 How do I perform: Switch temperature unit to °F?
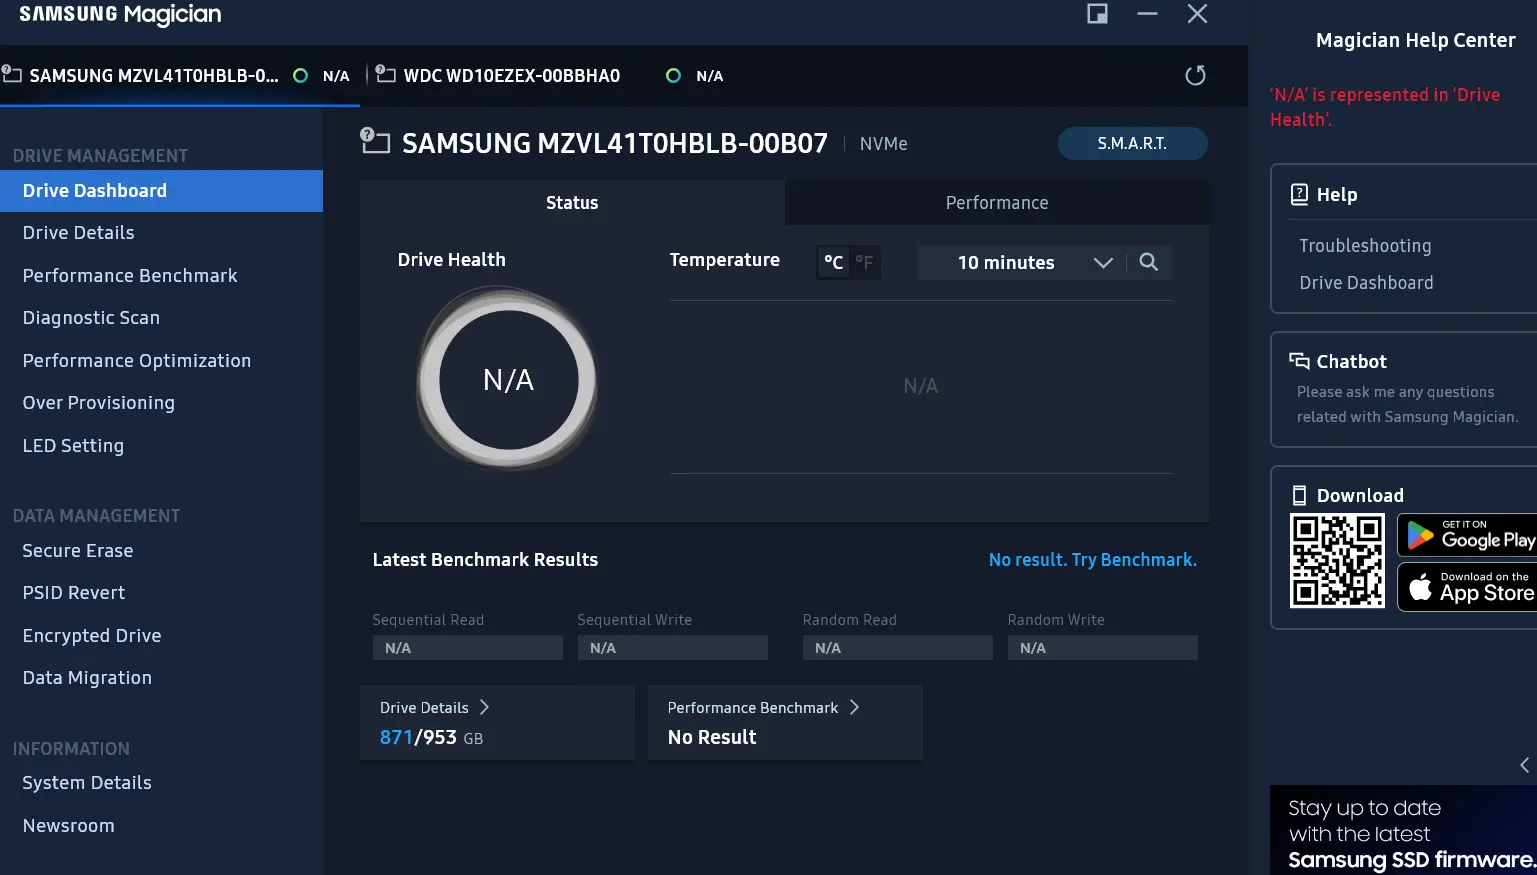pyautogui.click(x=864, y=262)
